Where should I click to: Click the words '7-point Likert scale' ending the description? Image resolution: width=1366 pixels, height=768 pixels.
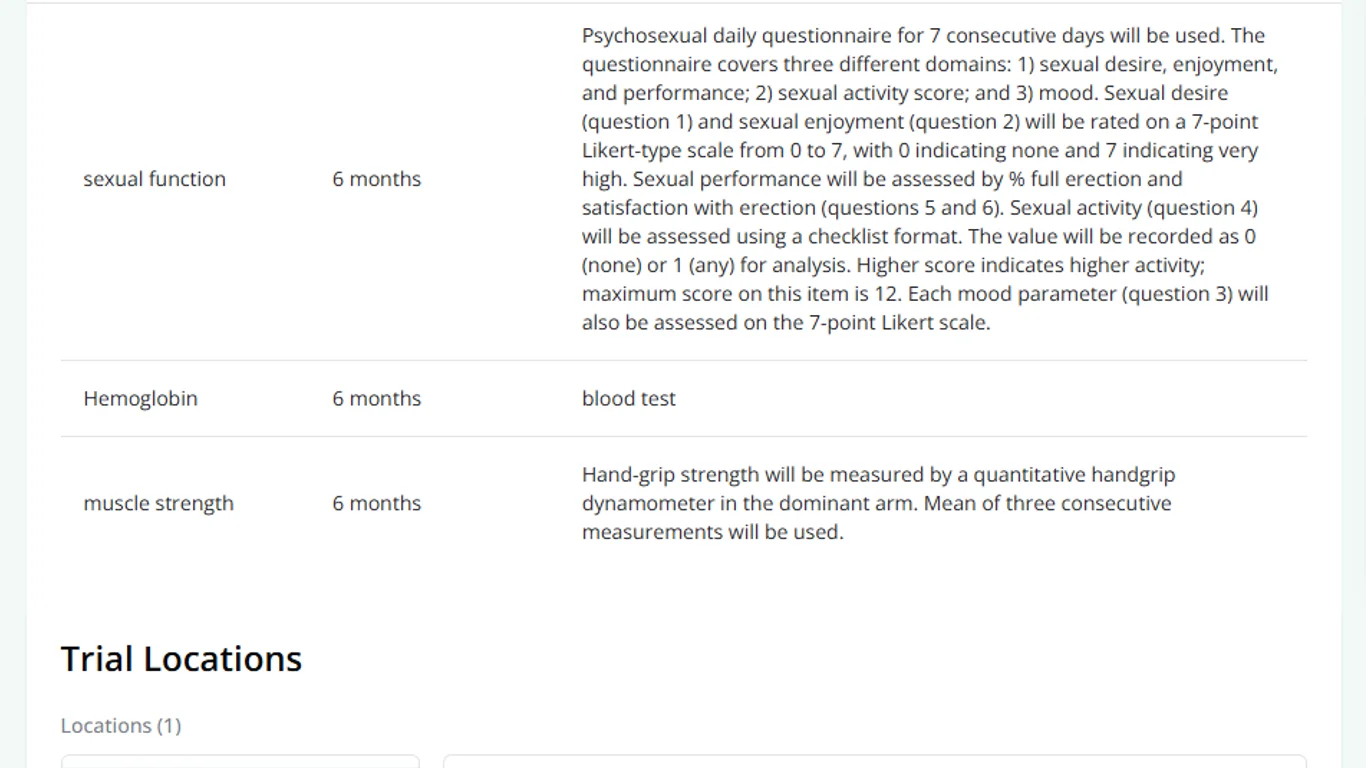coord(897,323)
